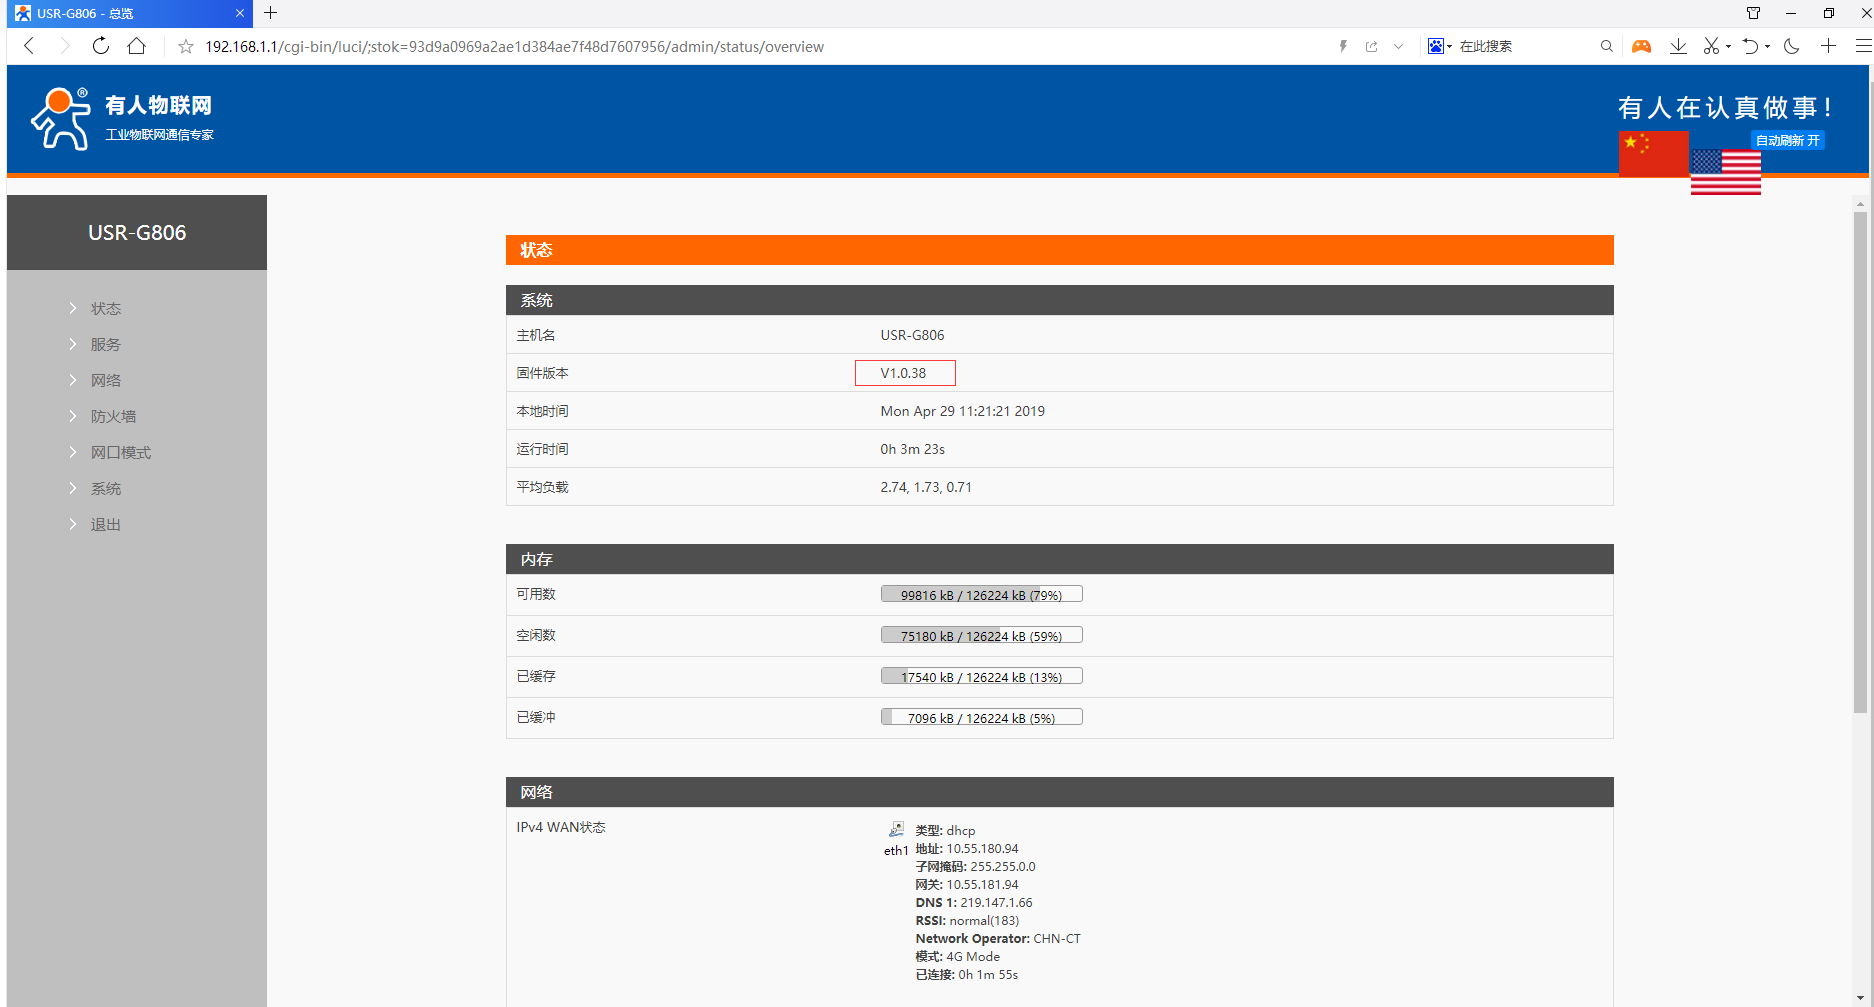Open the search engine selector dropdown

(x=1440, y=46)
